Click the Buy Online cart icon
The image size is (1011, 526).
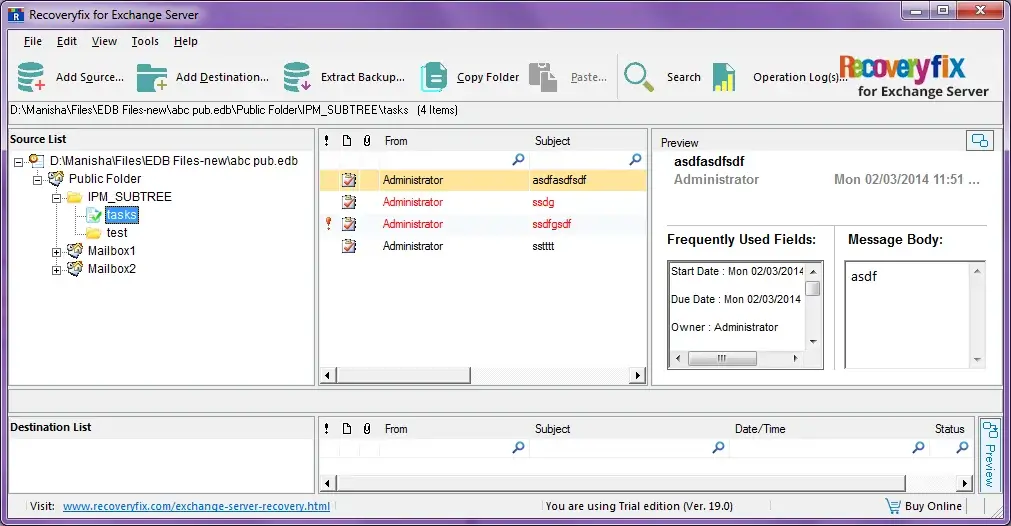893,506
